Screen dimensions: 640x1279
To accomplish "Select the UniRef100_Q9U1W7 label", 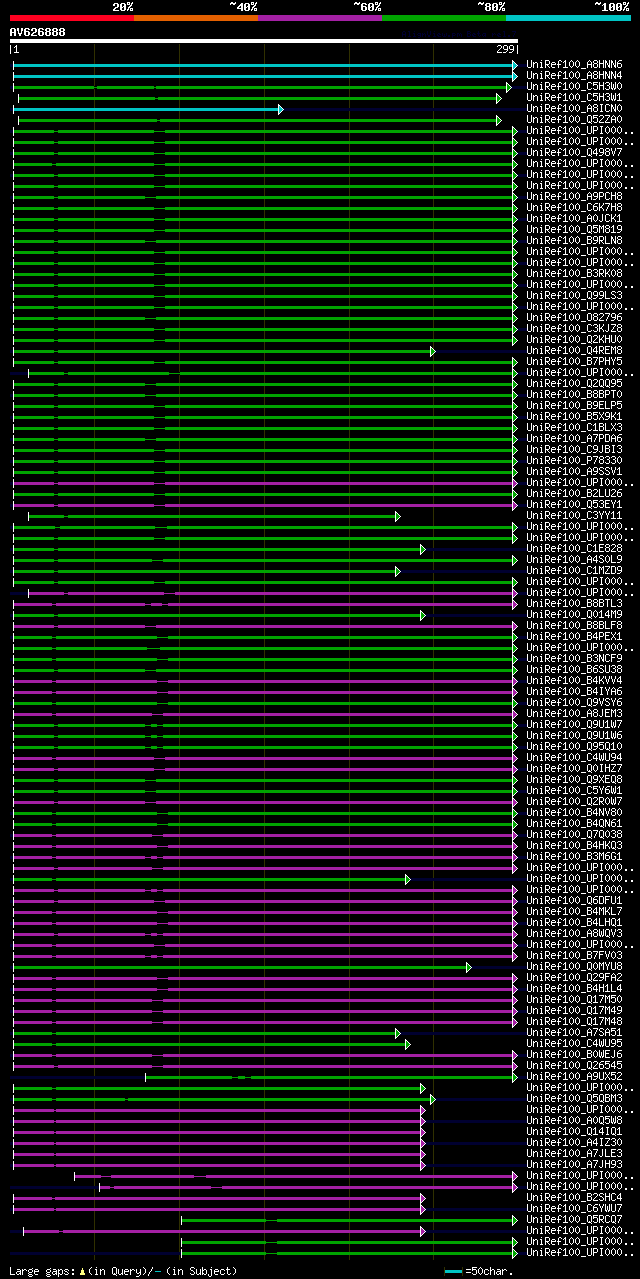I will (574, 725).
